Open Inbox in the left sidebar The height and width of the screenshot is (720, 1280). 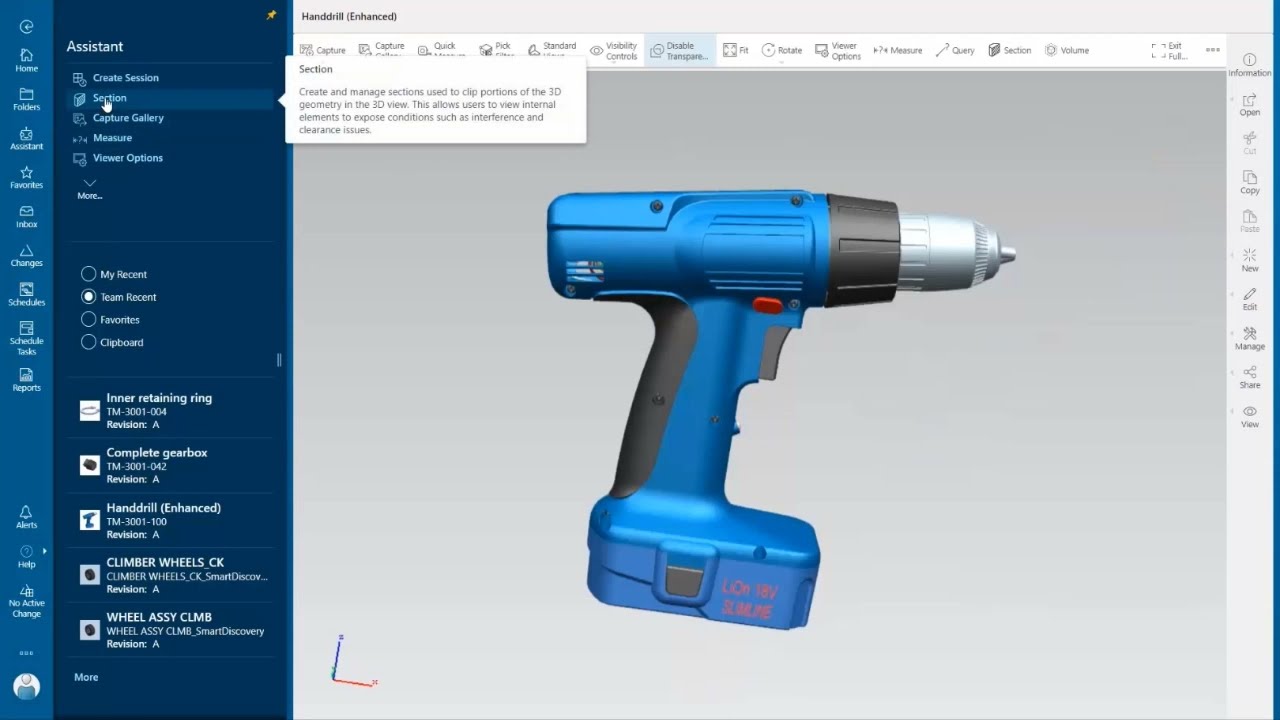(26, 216)
